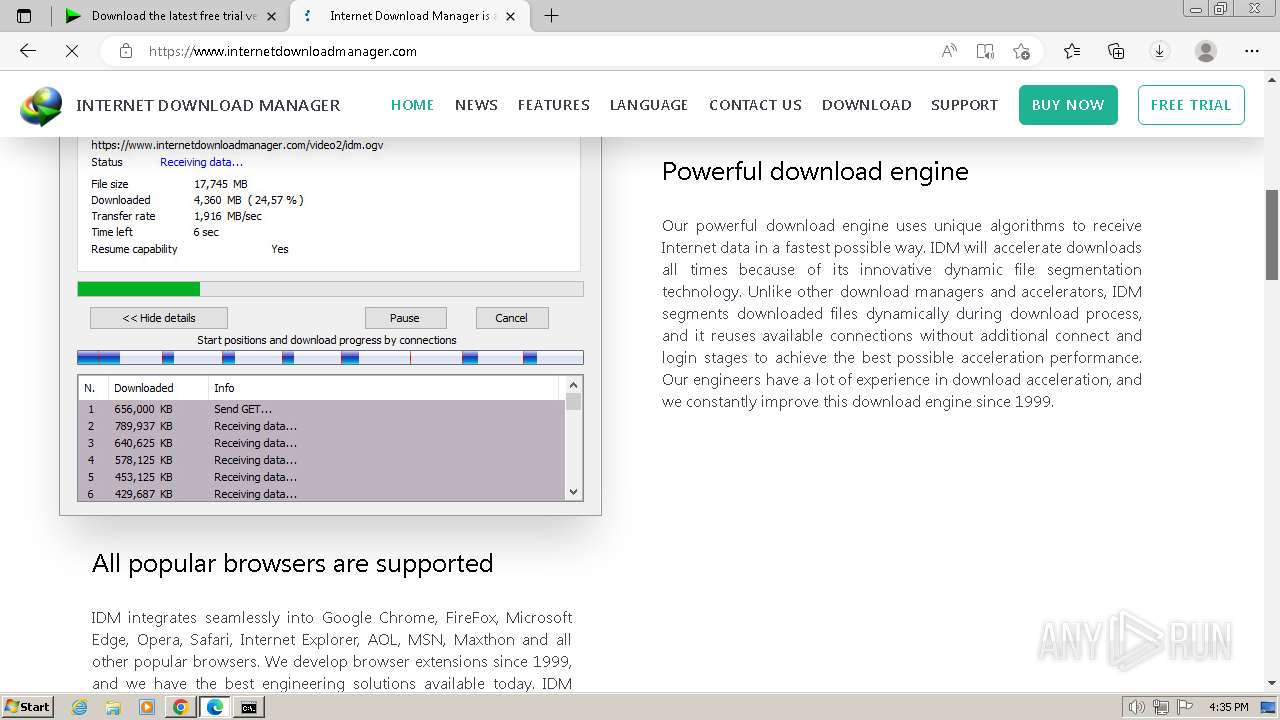Open Read aloud icon in address bar
The width and height of the screenshot is (1280, 720).
949,51
